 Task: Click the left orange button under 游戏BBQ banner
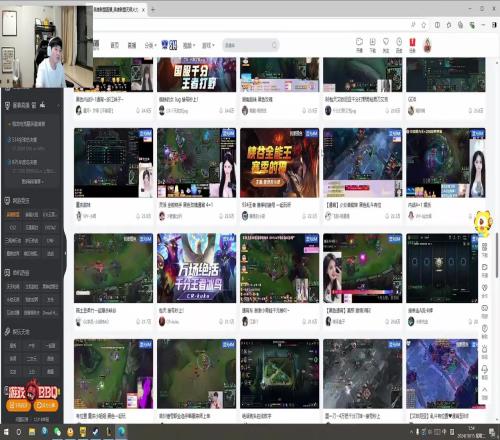pyautogui.click(x=18, y=405)
